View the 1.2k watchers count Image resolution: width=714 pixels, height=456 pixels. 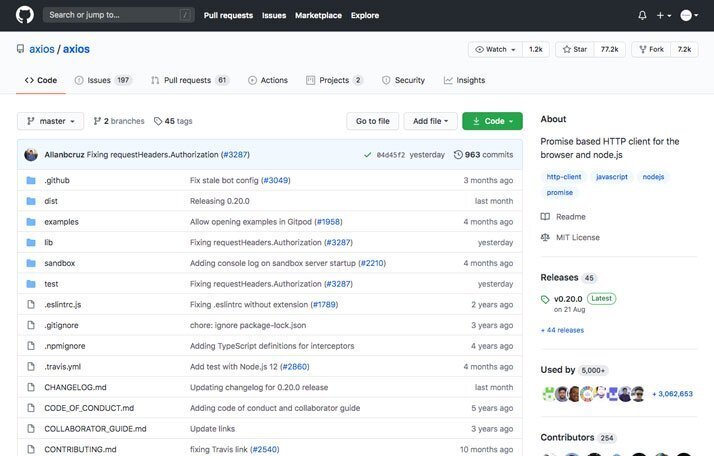click(x=536, y=49)
